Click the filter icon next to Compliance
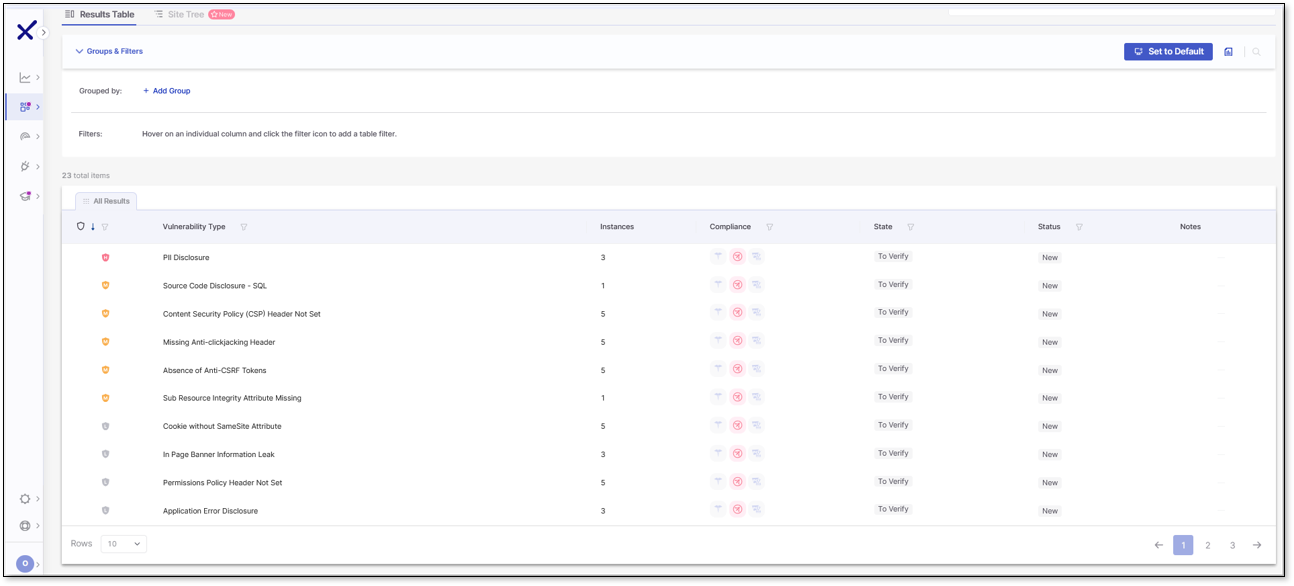Viewport: 1294px width, 586px height. pyautogui.click(x=769, y=227)
